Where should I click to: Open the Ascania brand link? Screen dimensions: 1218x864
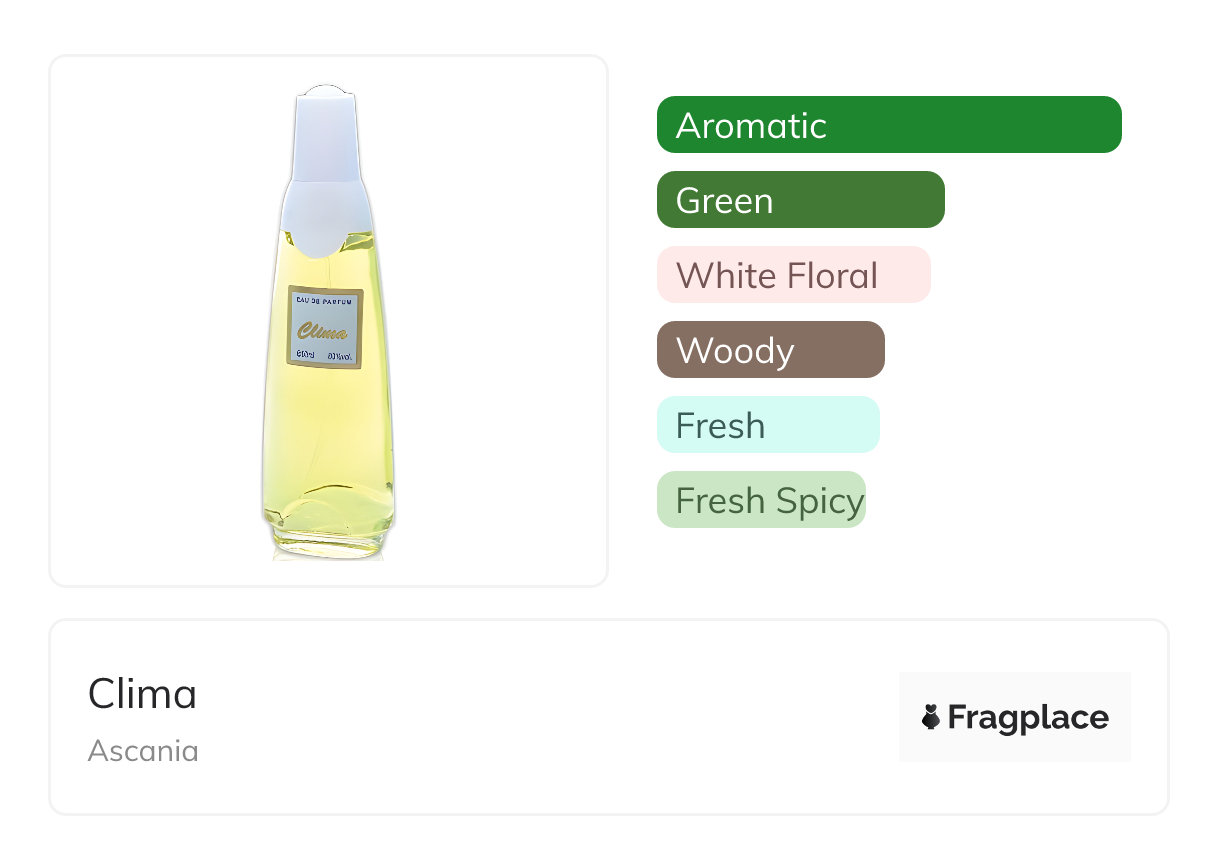coord(143,750)
